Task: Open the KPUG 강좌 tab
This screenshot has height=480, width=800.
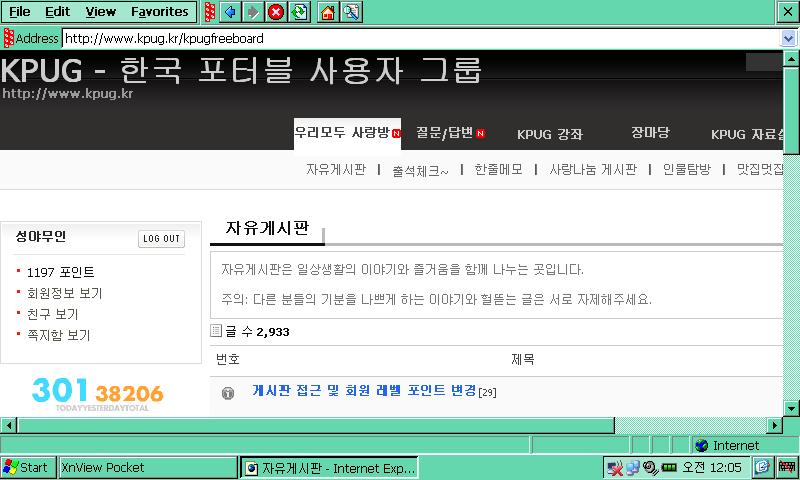Action: [x=549, y=134]
